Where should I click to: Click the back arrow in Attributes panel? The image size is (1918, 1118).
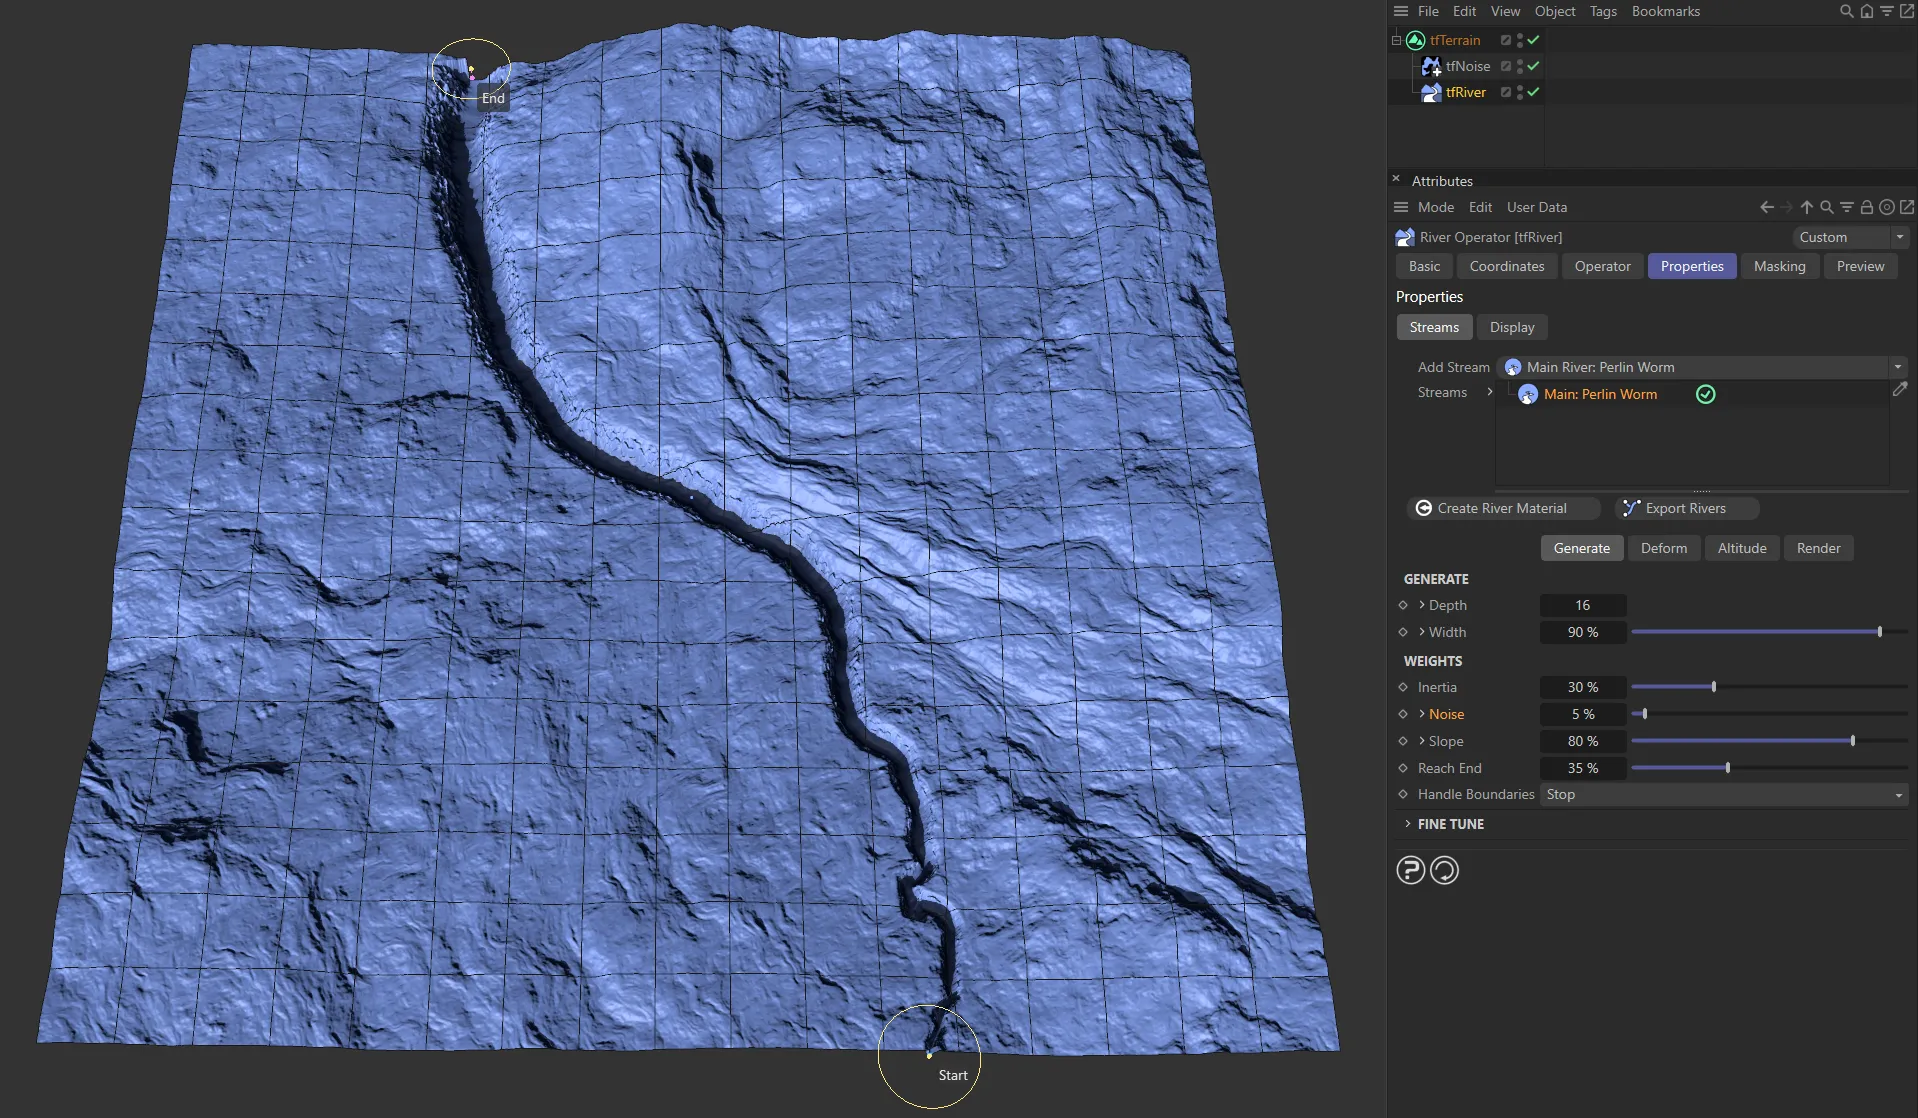pyautogui.click(x=1767, y=207)
